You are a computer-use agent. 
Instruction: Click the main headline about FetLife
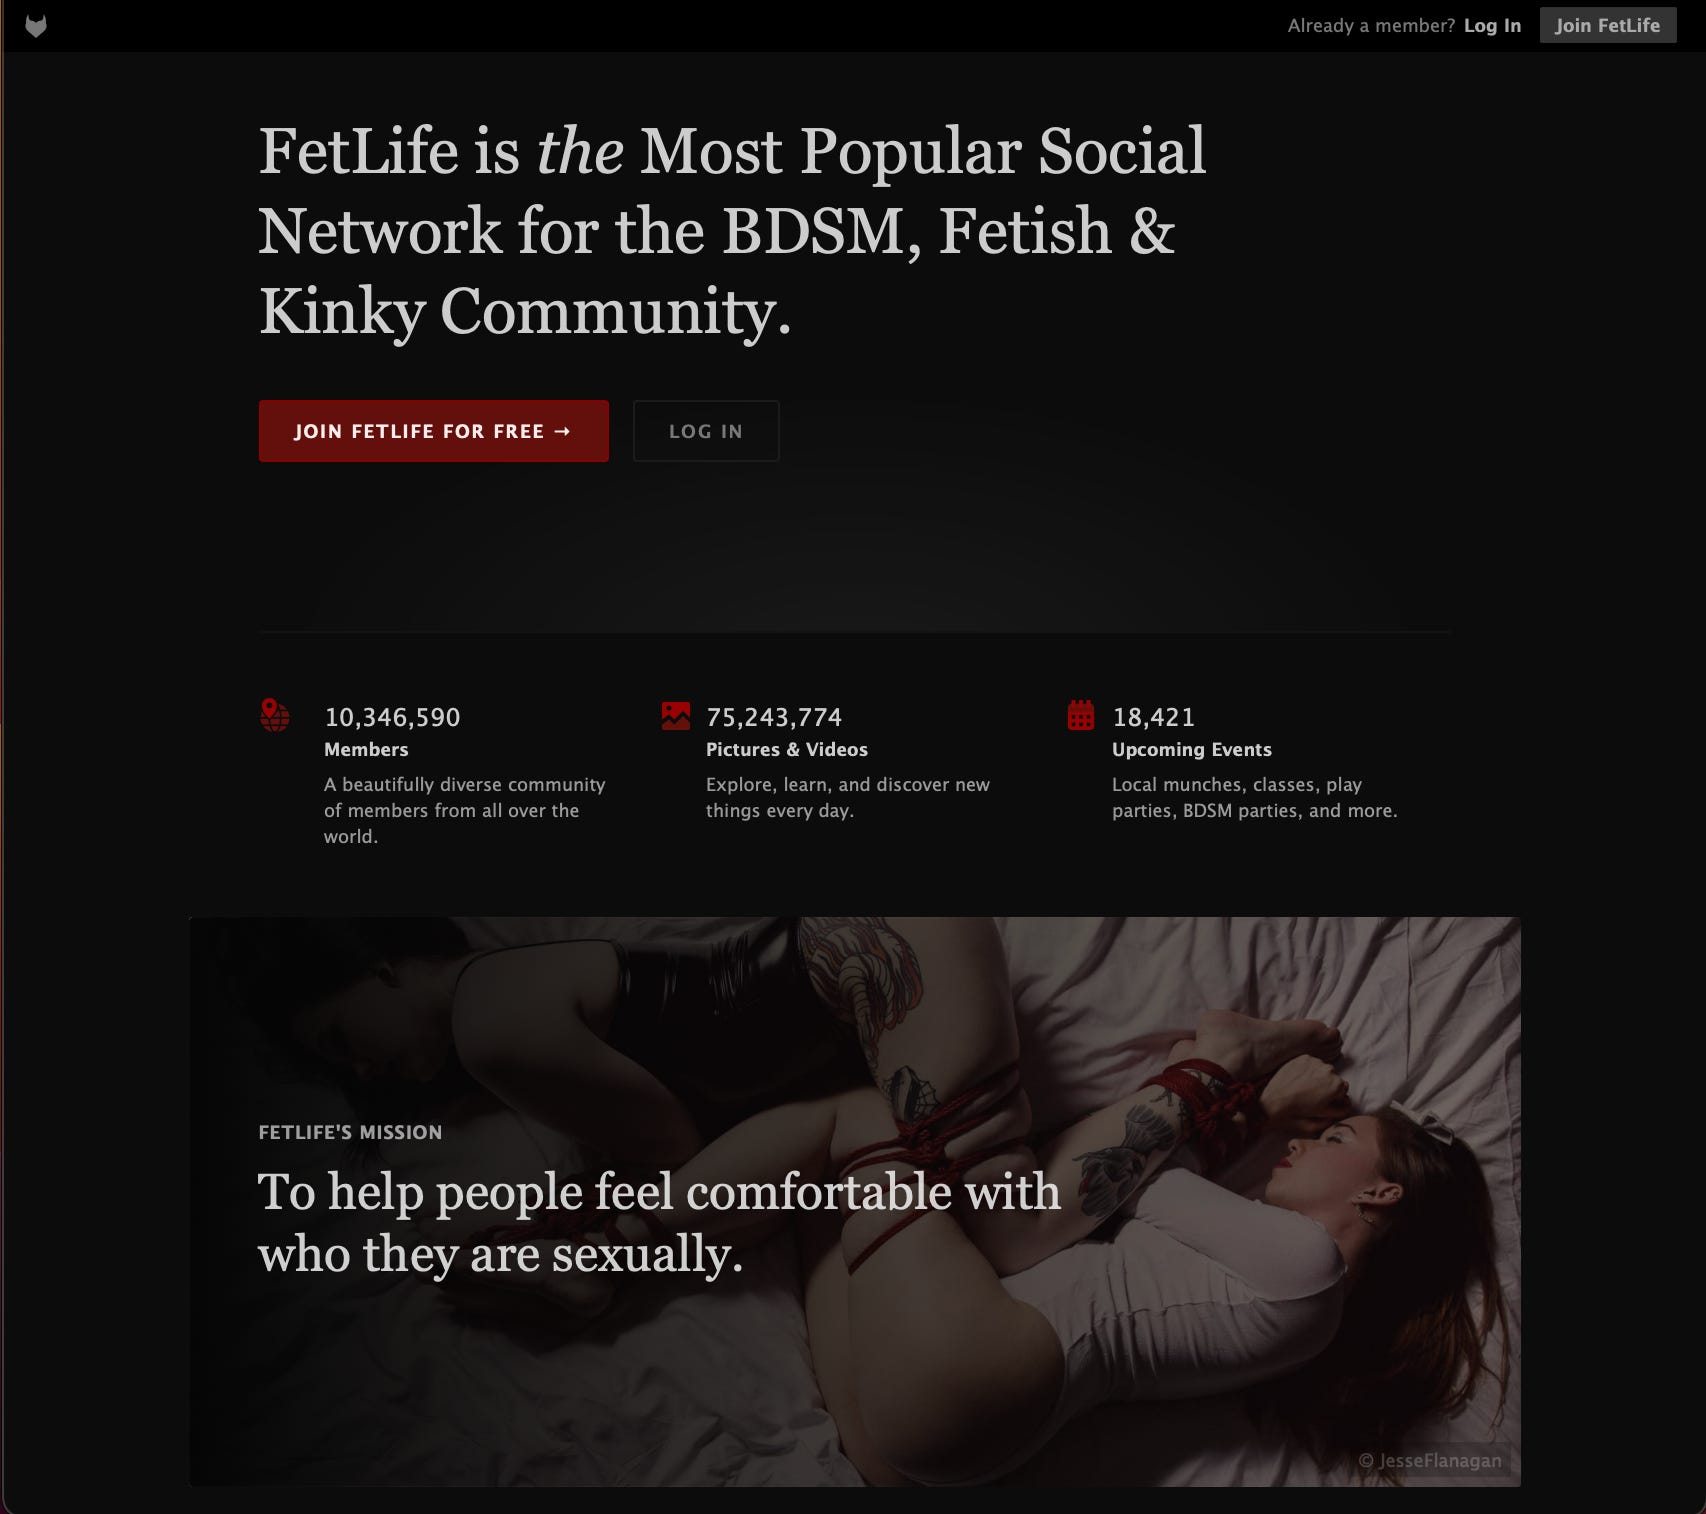coord(733,231)
